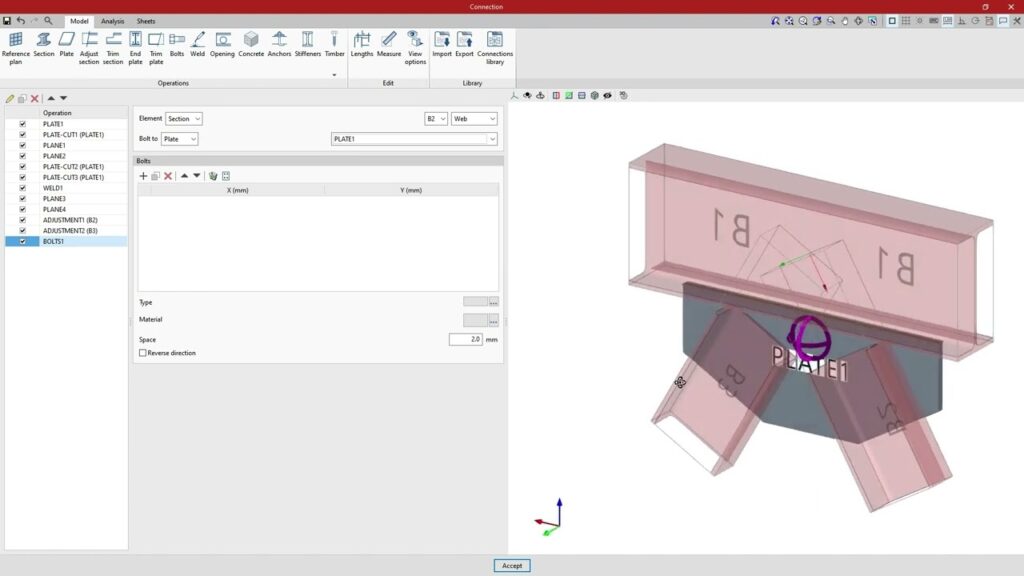Screen dimensions: 1024x576
Task: Click the Weld operation icon
Action: 198,44
